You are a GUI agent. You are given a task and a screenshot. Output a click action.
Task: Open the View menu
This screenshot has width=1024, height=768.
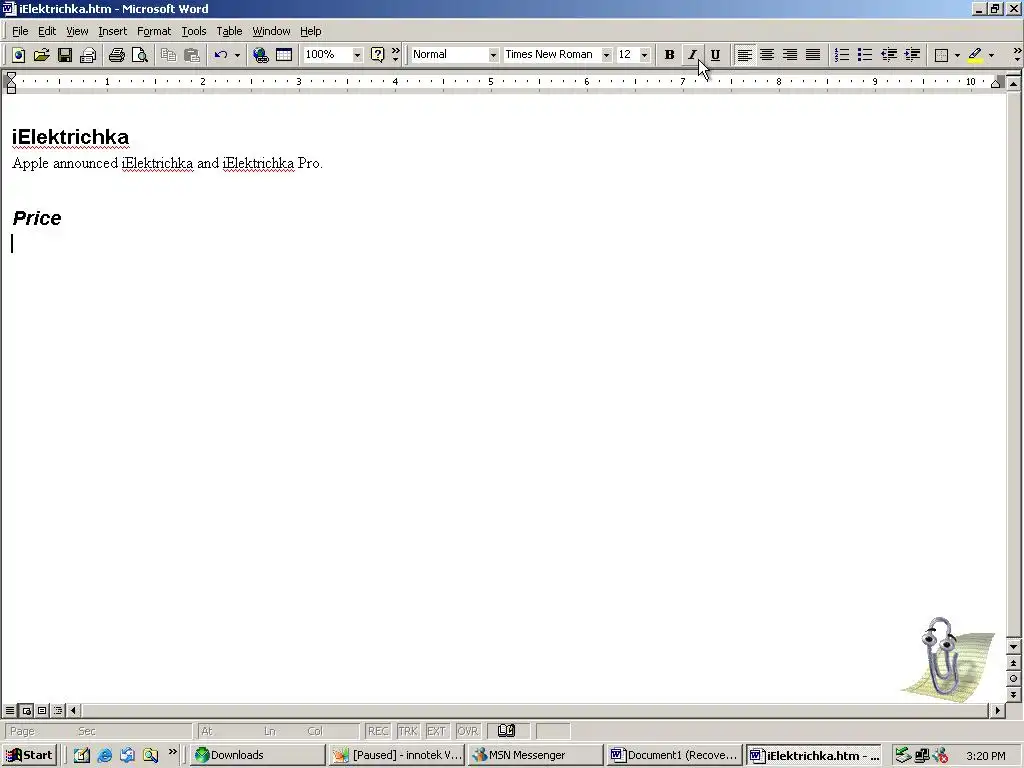click(x=77, y=31)
